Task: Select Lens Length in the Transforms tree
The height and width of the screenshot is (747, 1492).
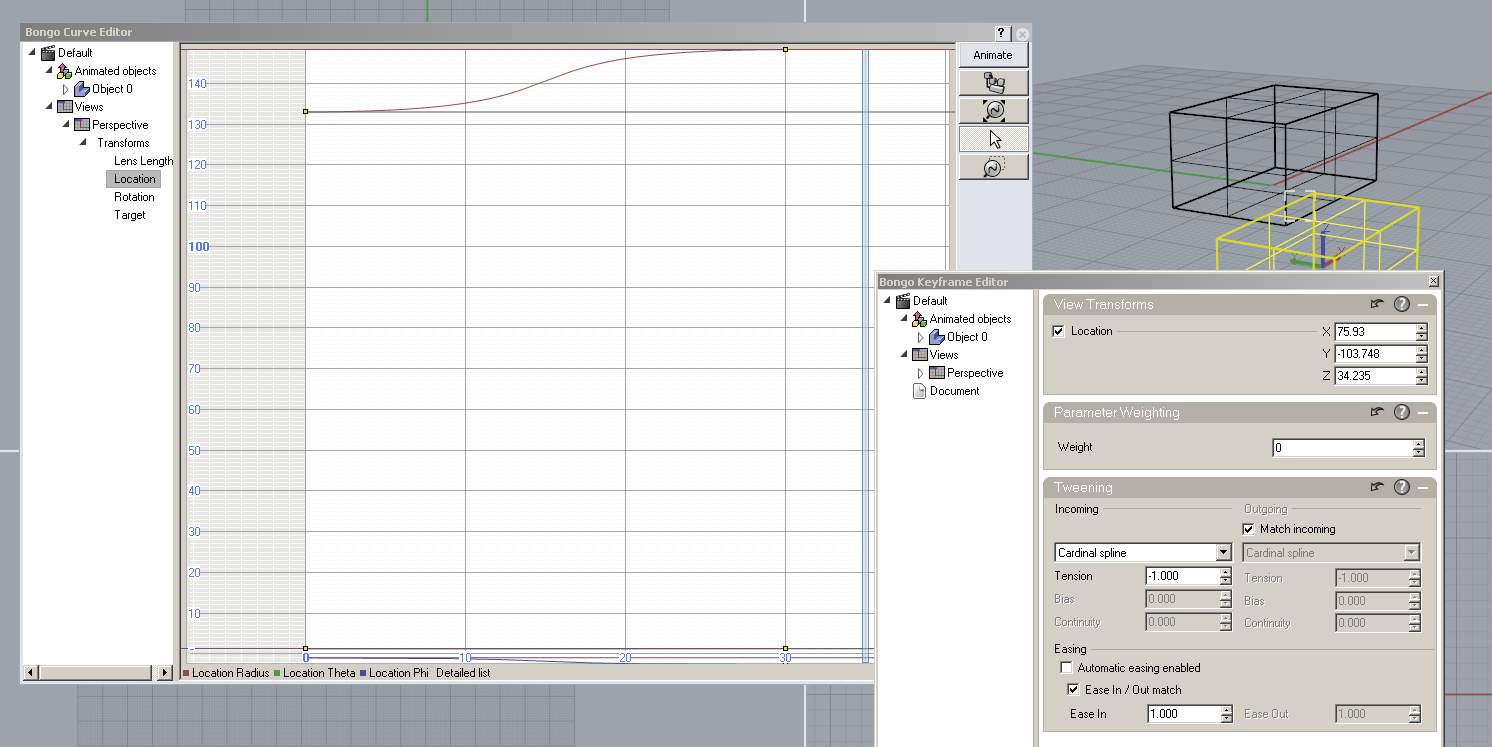Action: point(143,161)
